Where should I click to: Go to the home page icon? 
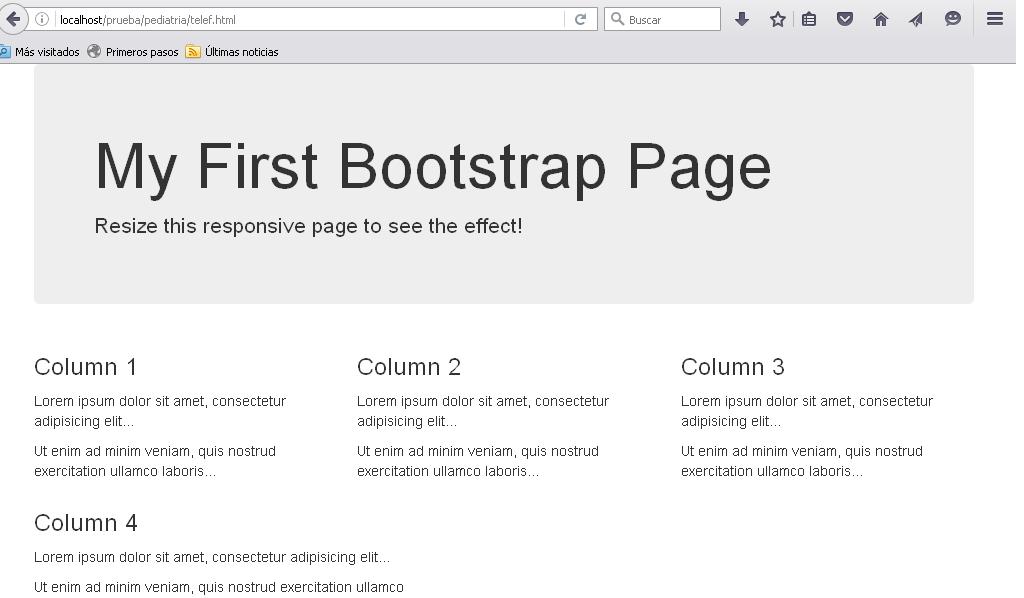(x=880, y=20)
